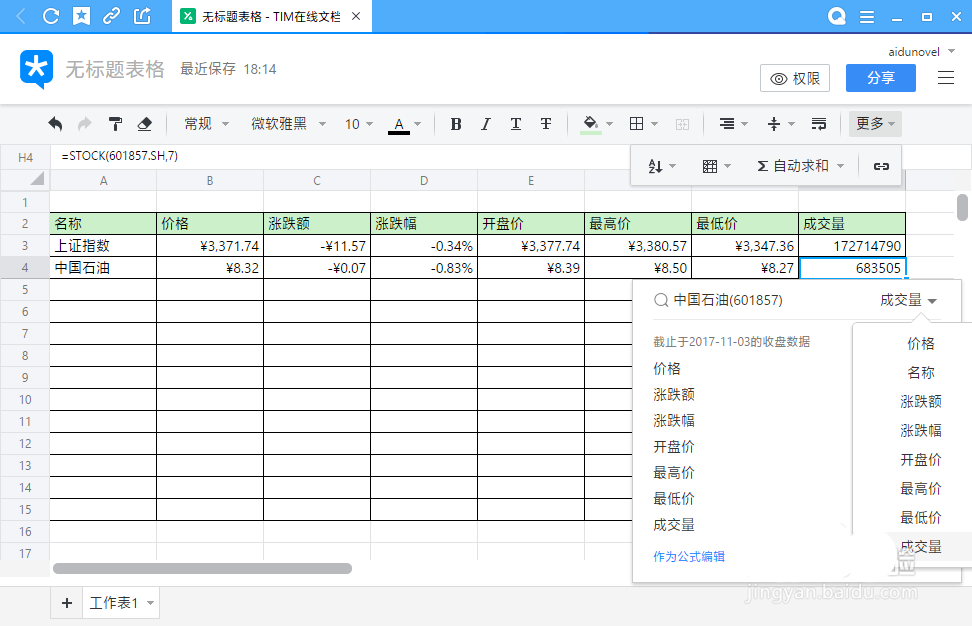This screenshot has width=972, height=626.
Task: Choose 涨跌额 in the dropdown list
Action: [921, 402]
